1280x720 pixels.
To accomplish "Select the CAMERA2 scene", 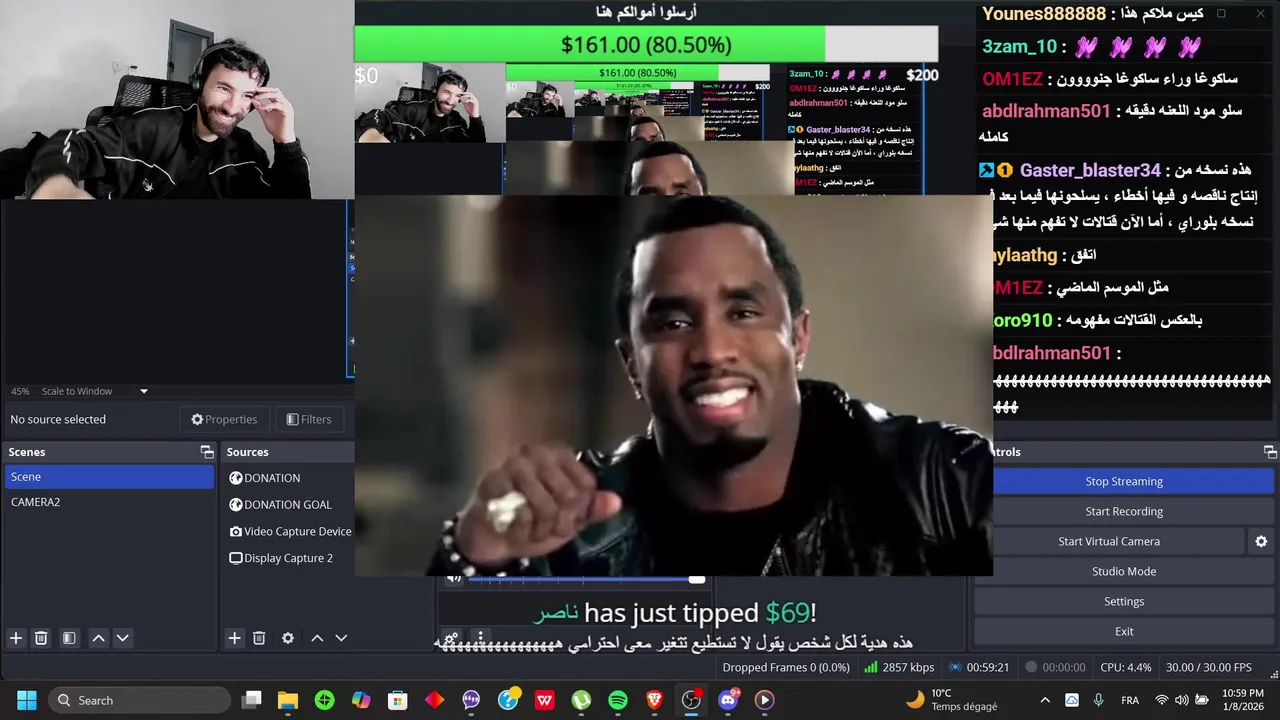I will click(x=109, y=502).
